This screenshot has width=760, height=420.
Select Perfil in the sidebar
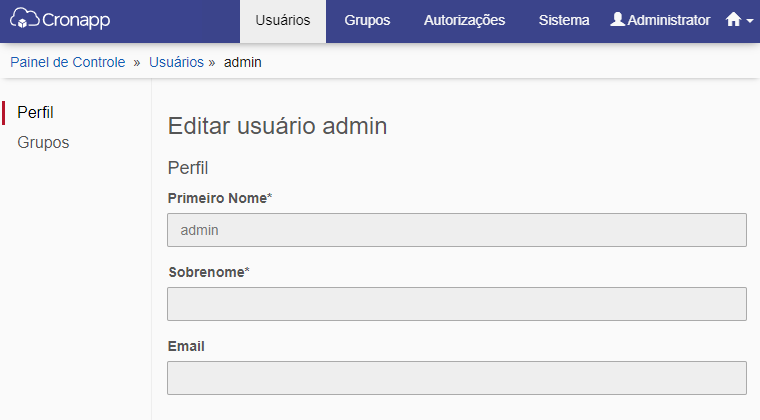pos(35,112)
